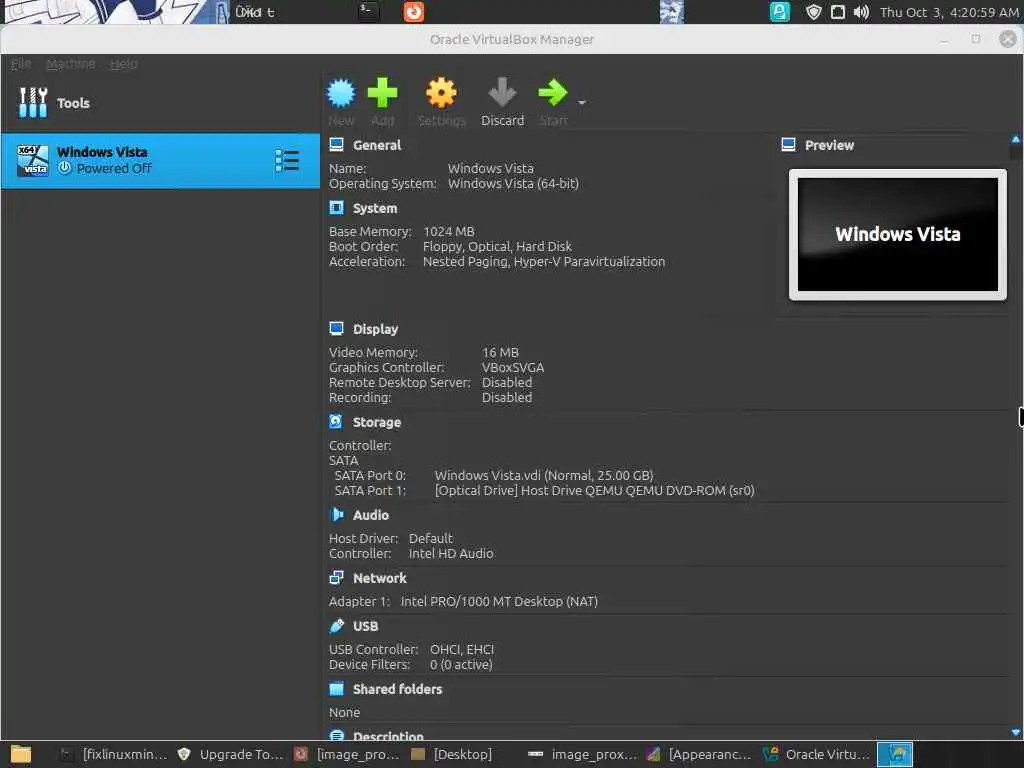The height and width of the screenshot is (768, 1024).
Task: Click the USB section heading
Action: point(365,626)
